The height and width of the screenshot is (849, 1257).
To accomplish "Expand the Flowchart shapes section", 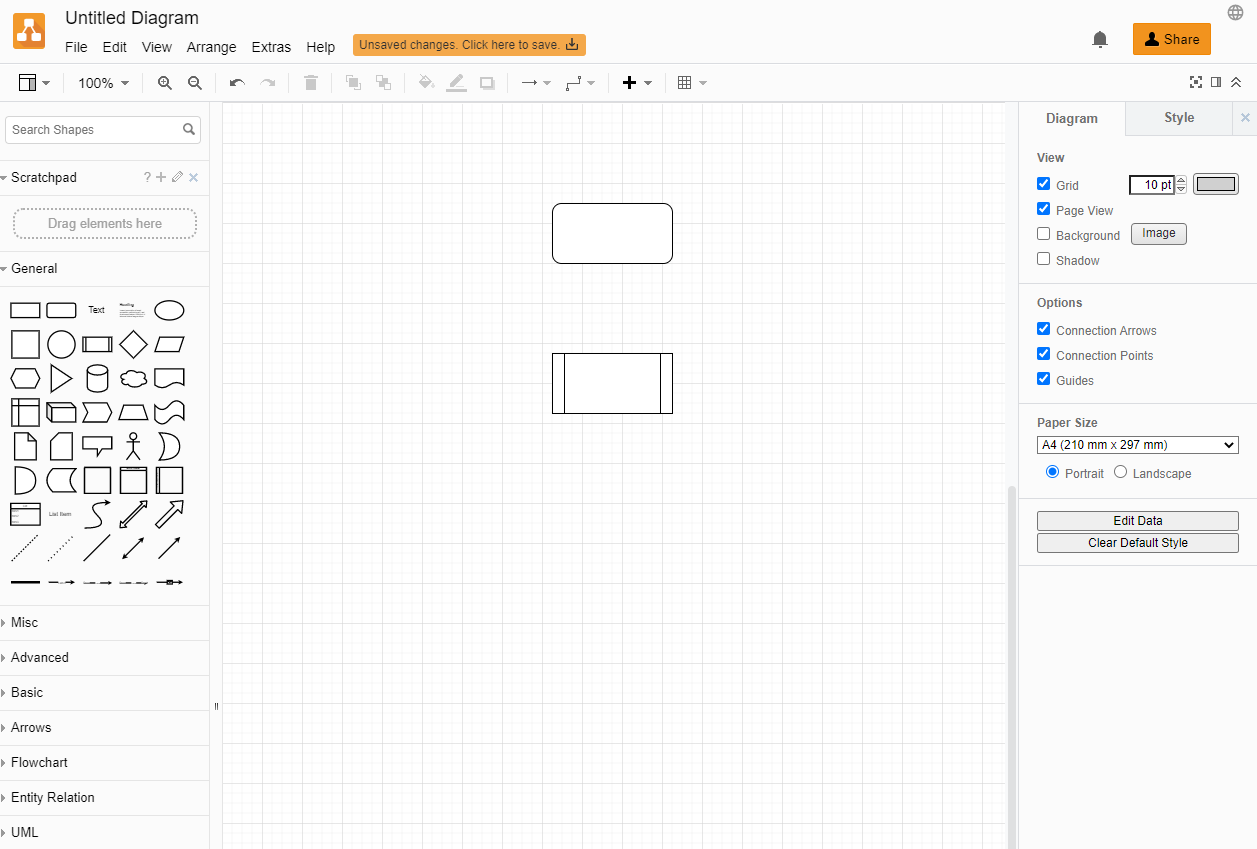I will 105,763.
